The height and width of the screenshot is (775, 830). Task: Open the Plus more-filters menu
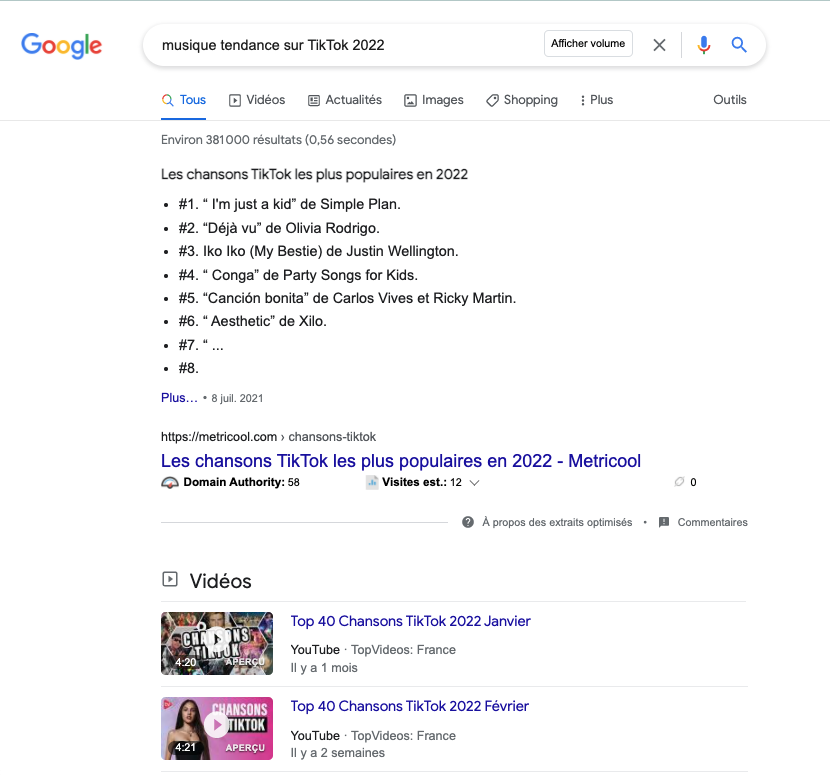click(x=597, y=100)
